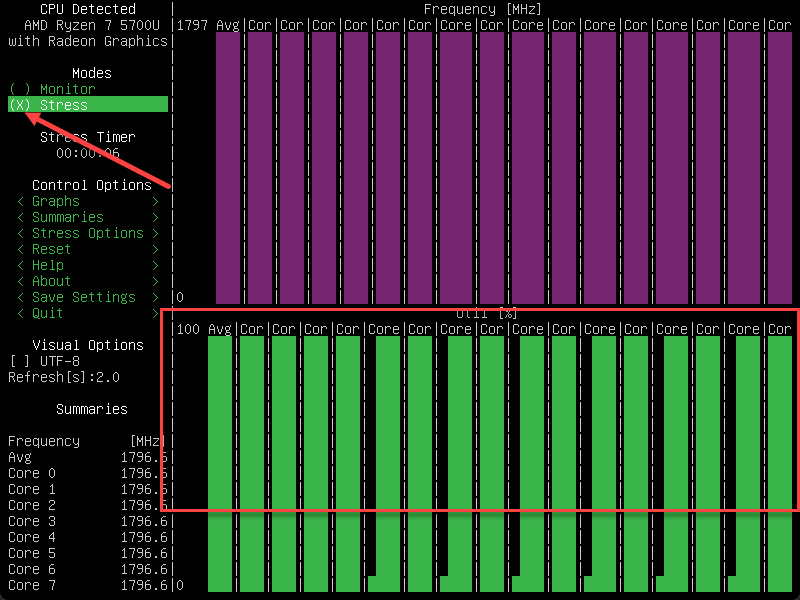The width and height of the screenshot is (800, 600).
Task: Click the Frequency [MHz] summary table header
Action: click(x=88, y=441)
